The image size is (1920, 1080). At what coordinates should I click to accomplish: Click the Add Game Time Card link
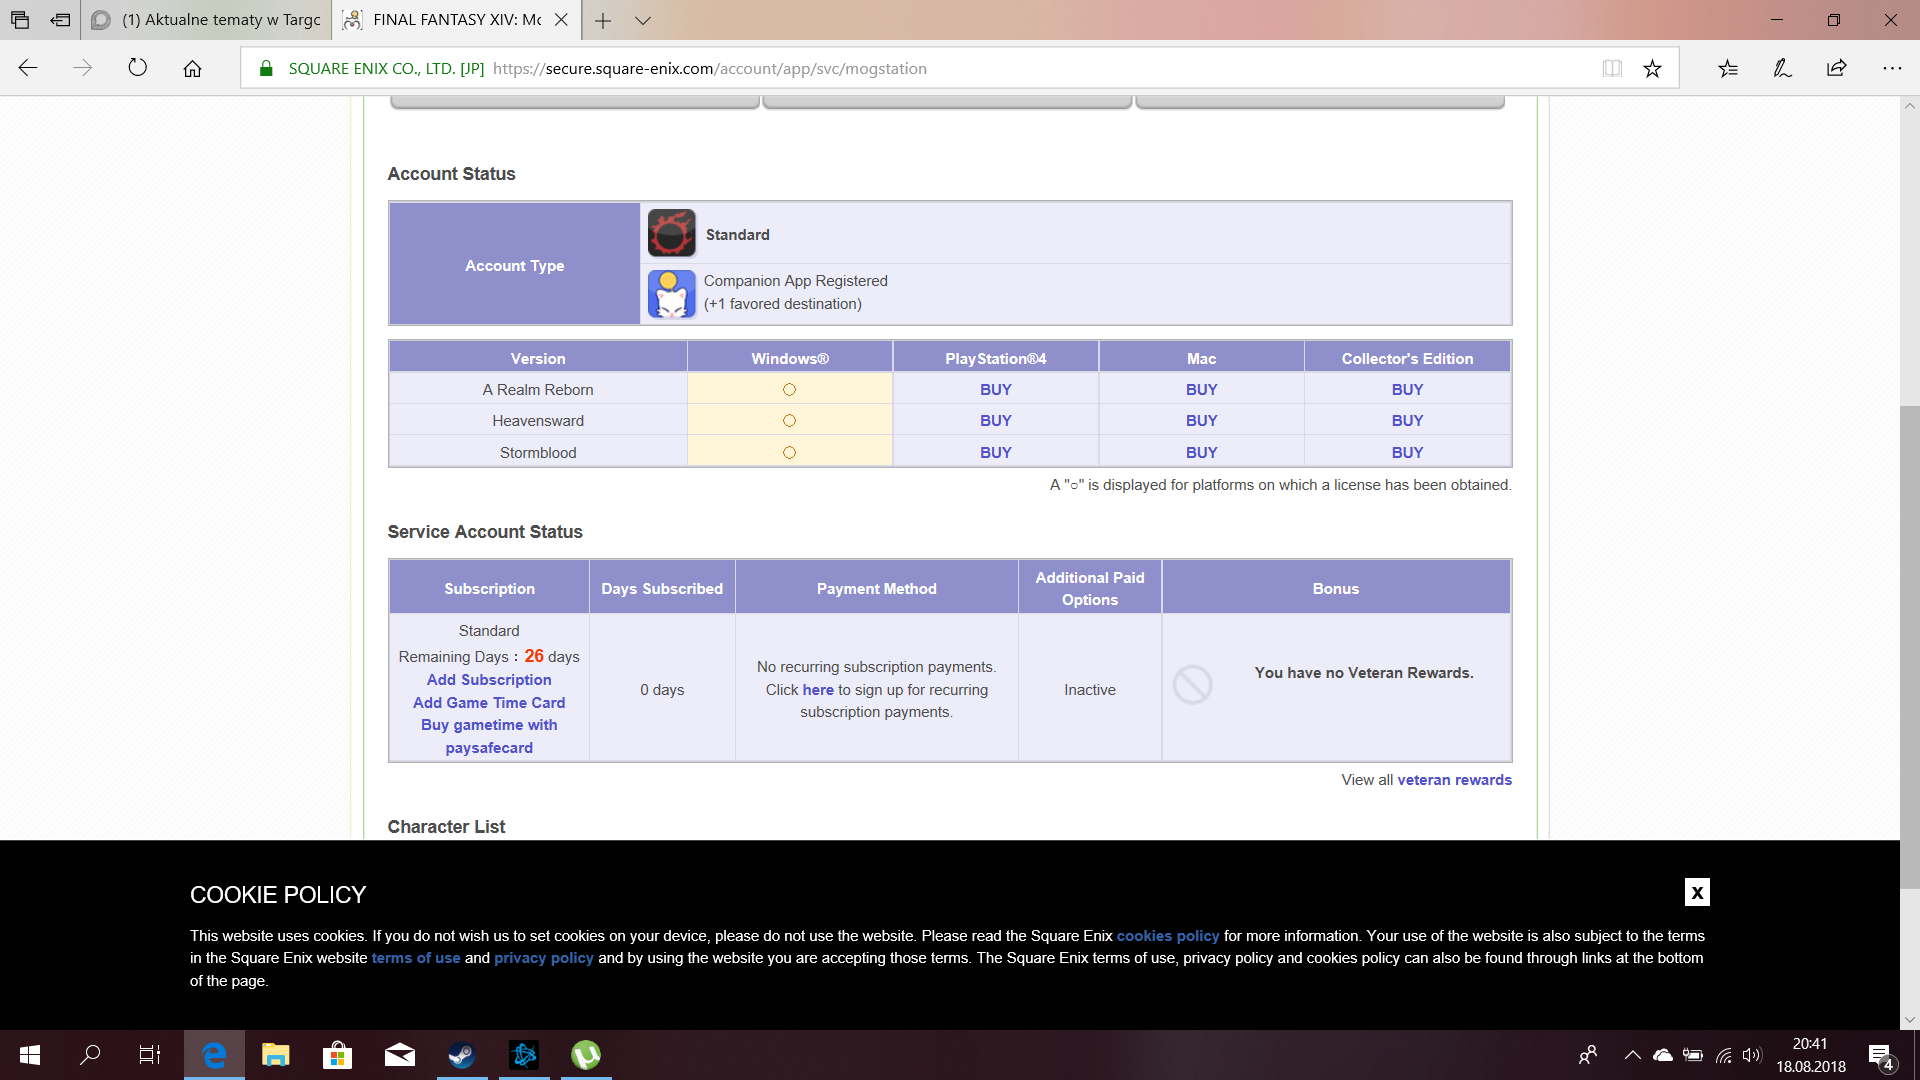[489, 702]
